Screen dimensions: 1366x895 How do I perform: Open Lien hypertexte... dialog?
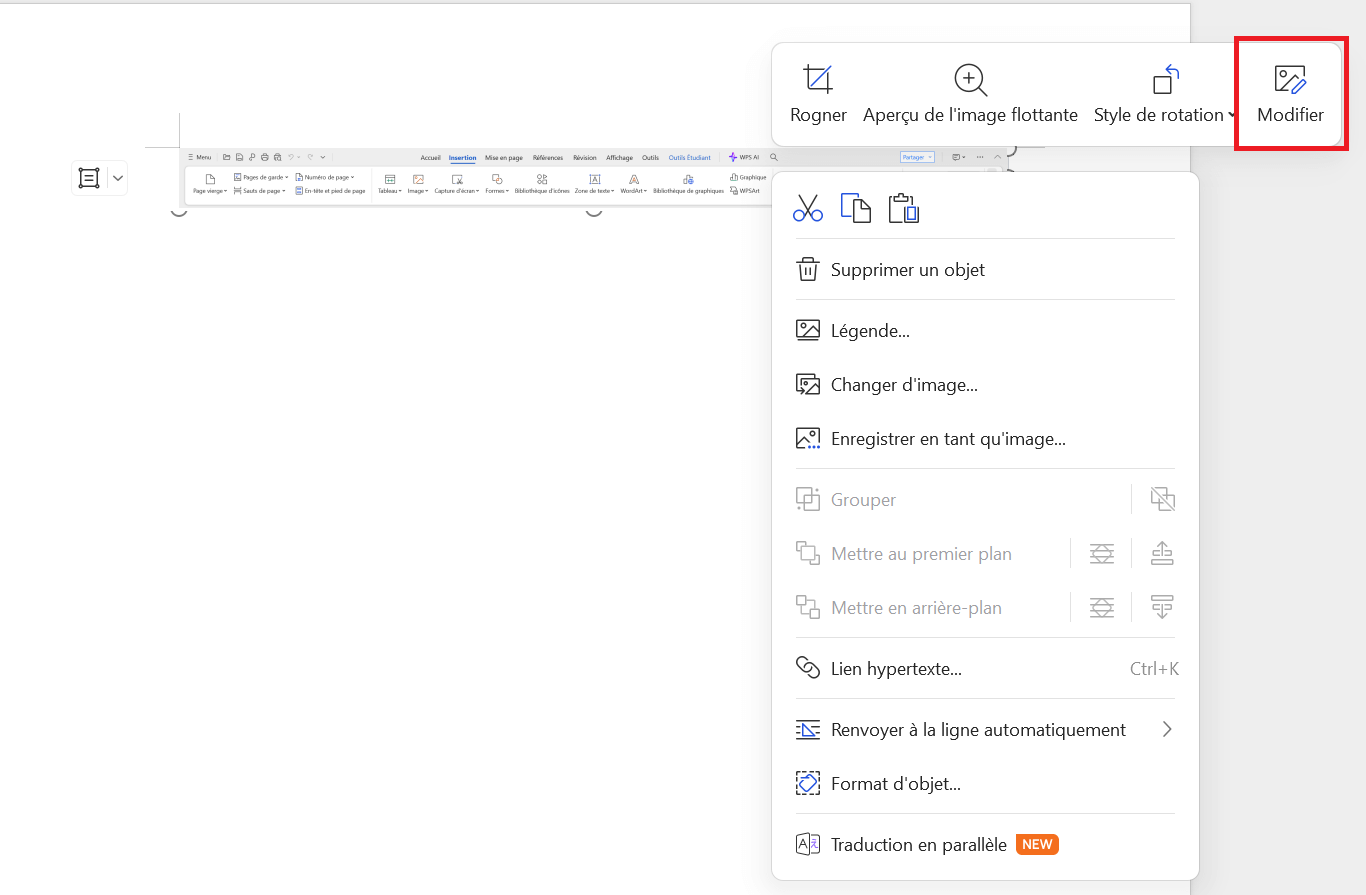895,669
